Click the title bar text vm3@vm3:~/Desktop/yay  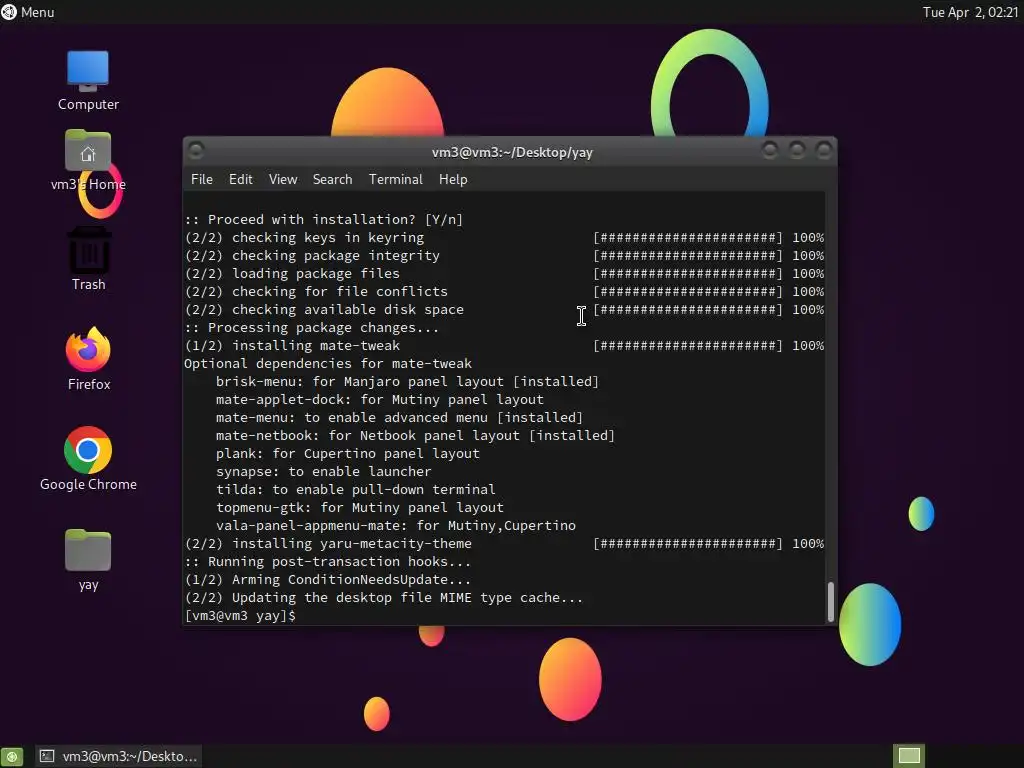(512, 152)
